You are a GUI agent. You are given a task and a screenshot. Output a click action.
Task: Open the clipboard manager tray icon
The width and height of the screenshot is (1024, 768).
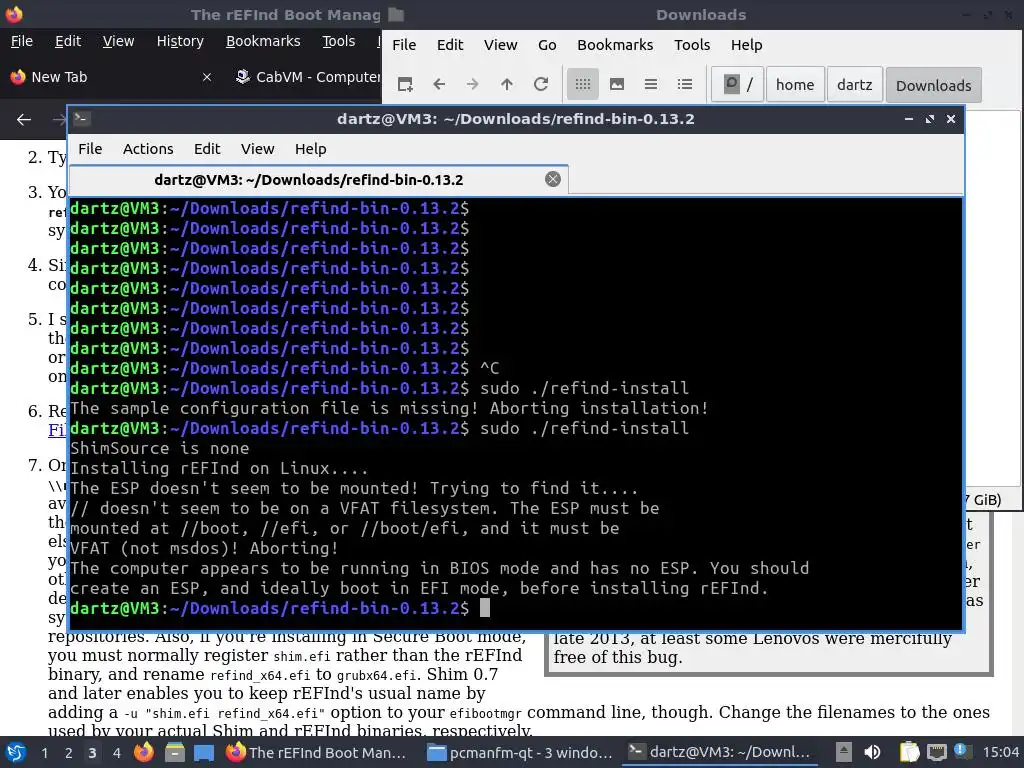click(x=909, y=752)
